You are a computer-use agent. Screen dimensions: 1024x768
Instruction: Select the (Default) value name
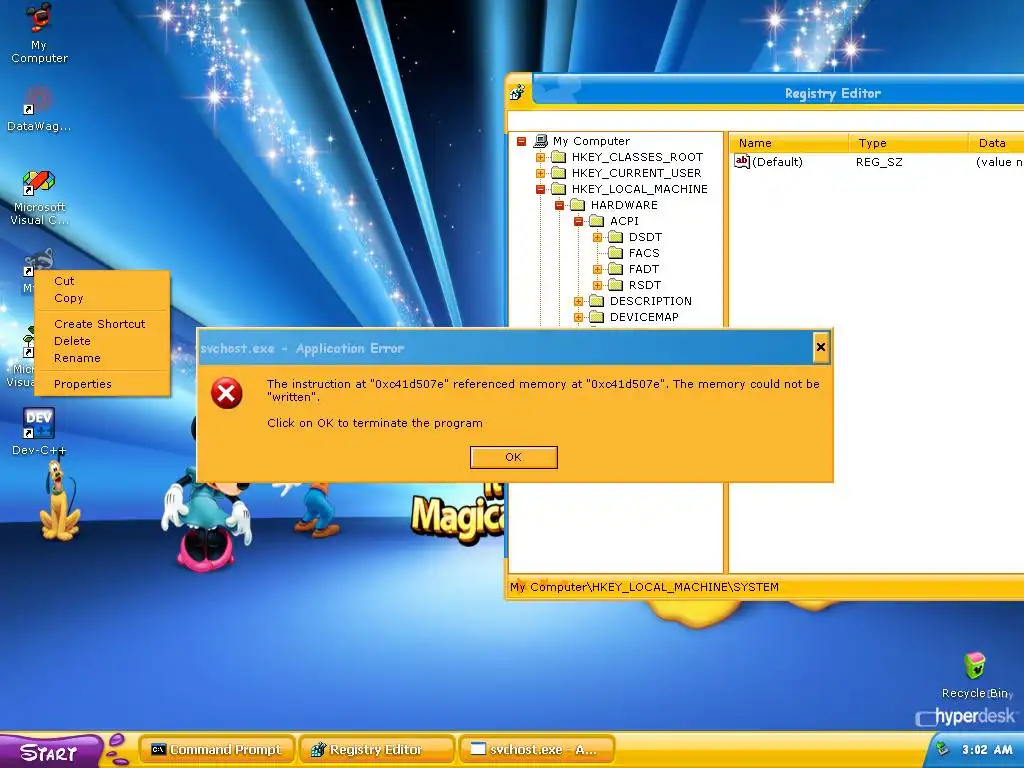pyautogui.click(x=777, y=162)
